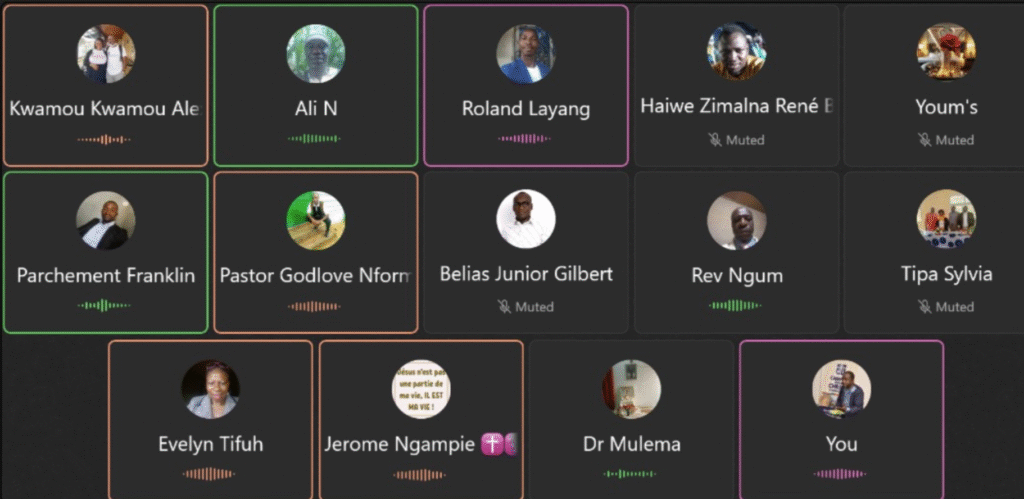This screenshot has height=499, width=1024.
Task: Select your own tile labeled You
Action: pyautogui.click(x=841, y=419)
